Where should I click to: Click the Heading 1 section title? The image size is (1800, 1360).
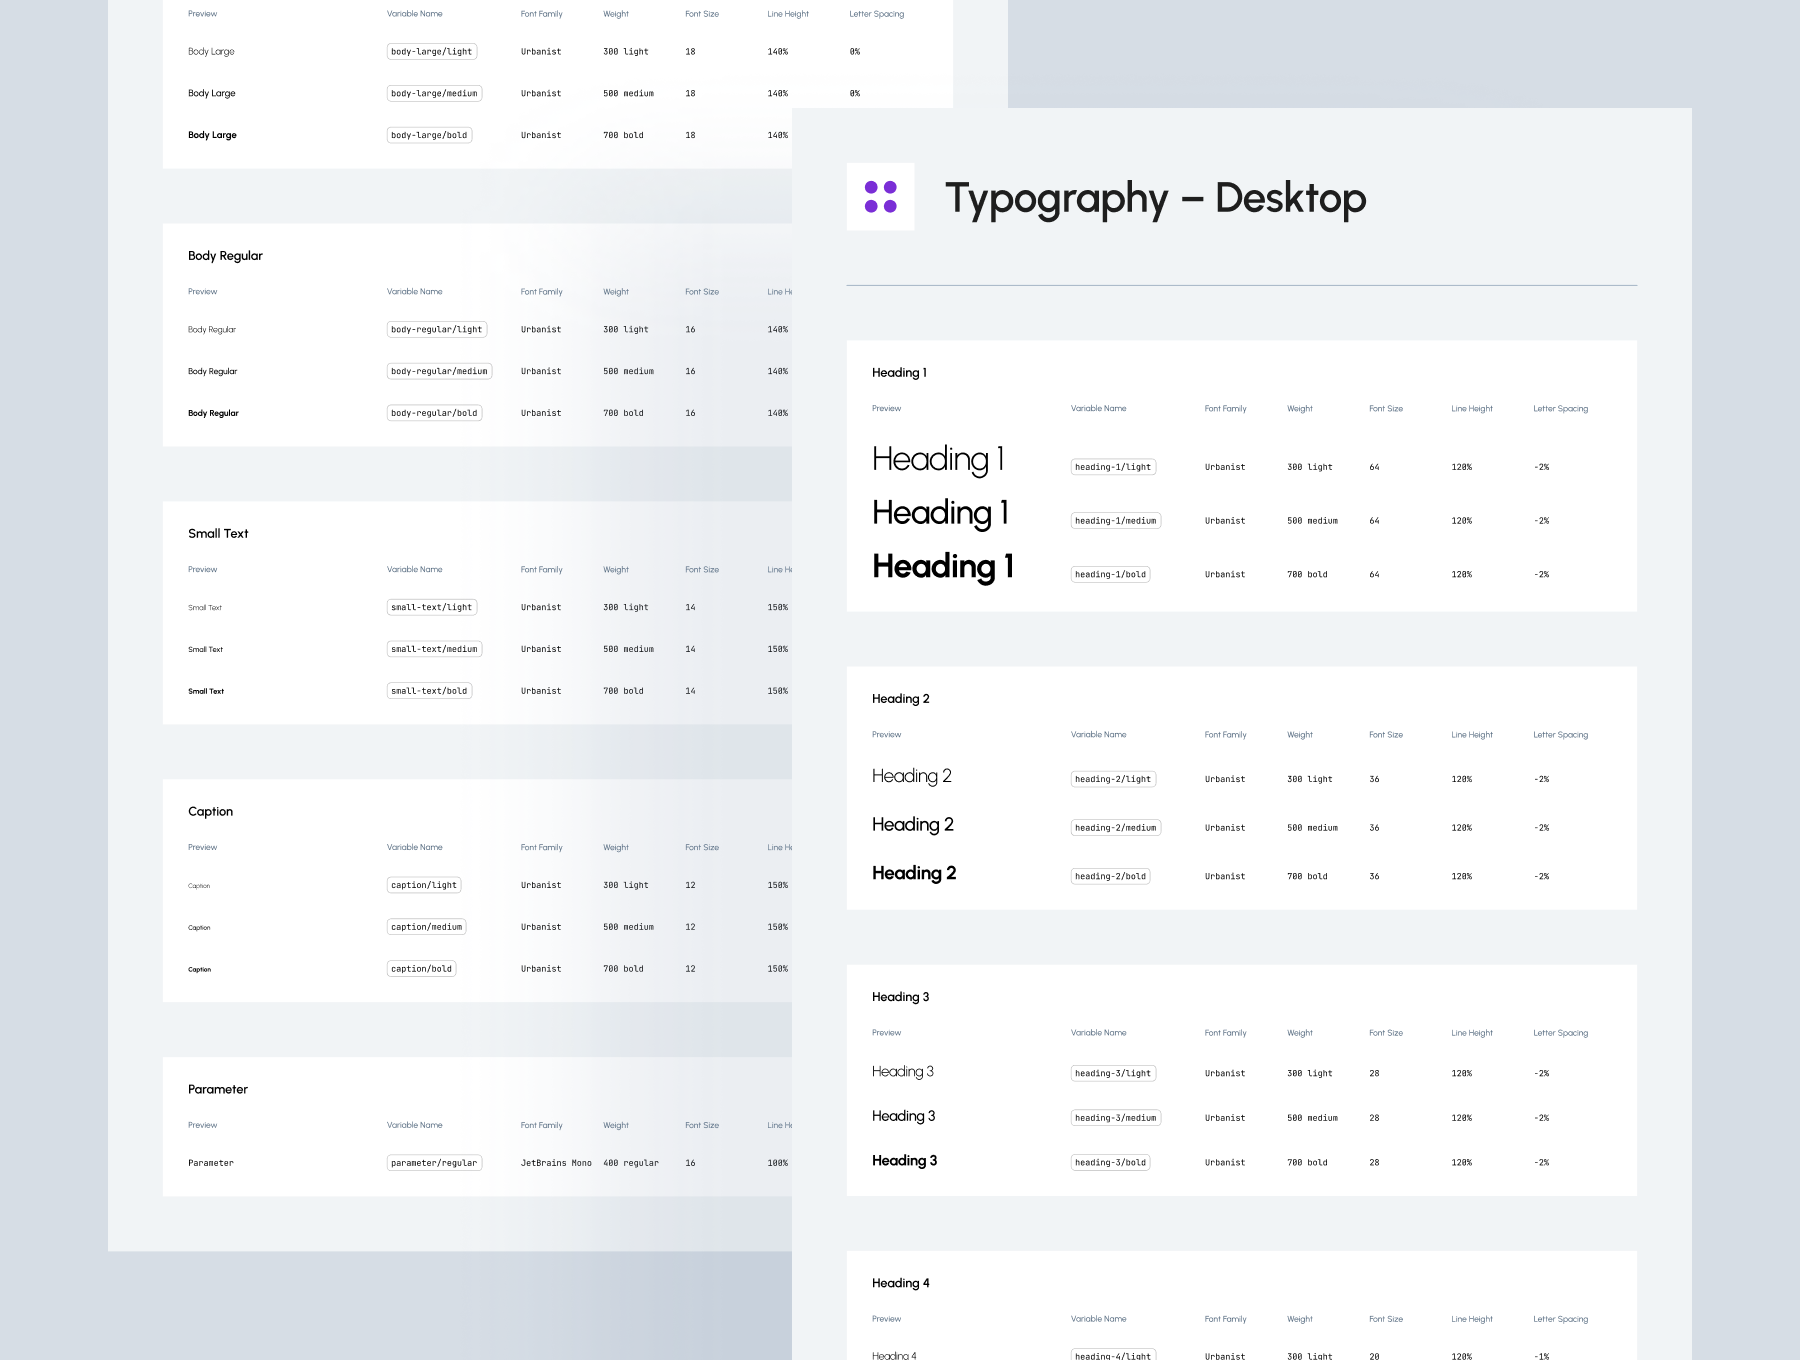tap(899, 373)
